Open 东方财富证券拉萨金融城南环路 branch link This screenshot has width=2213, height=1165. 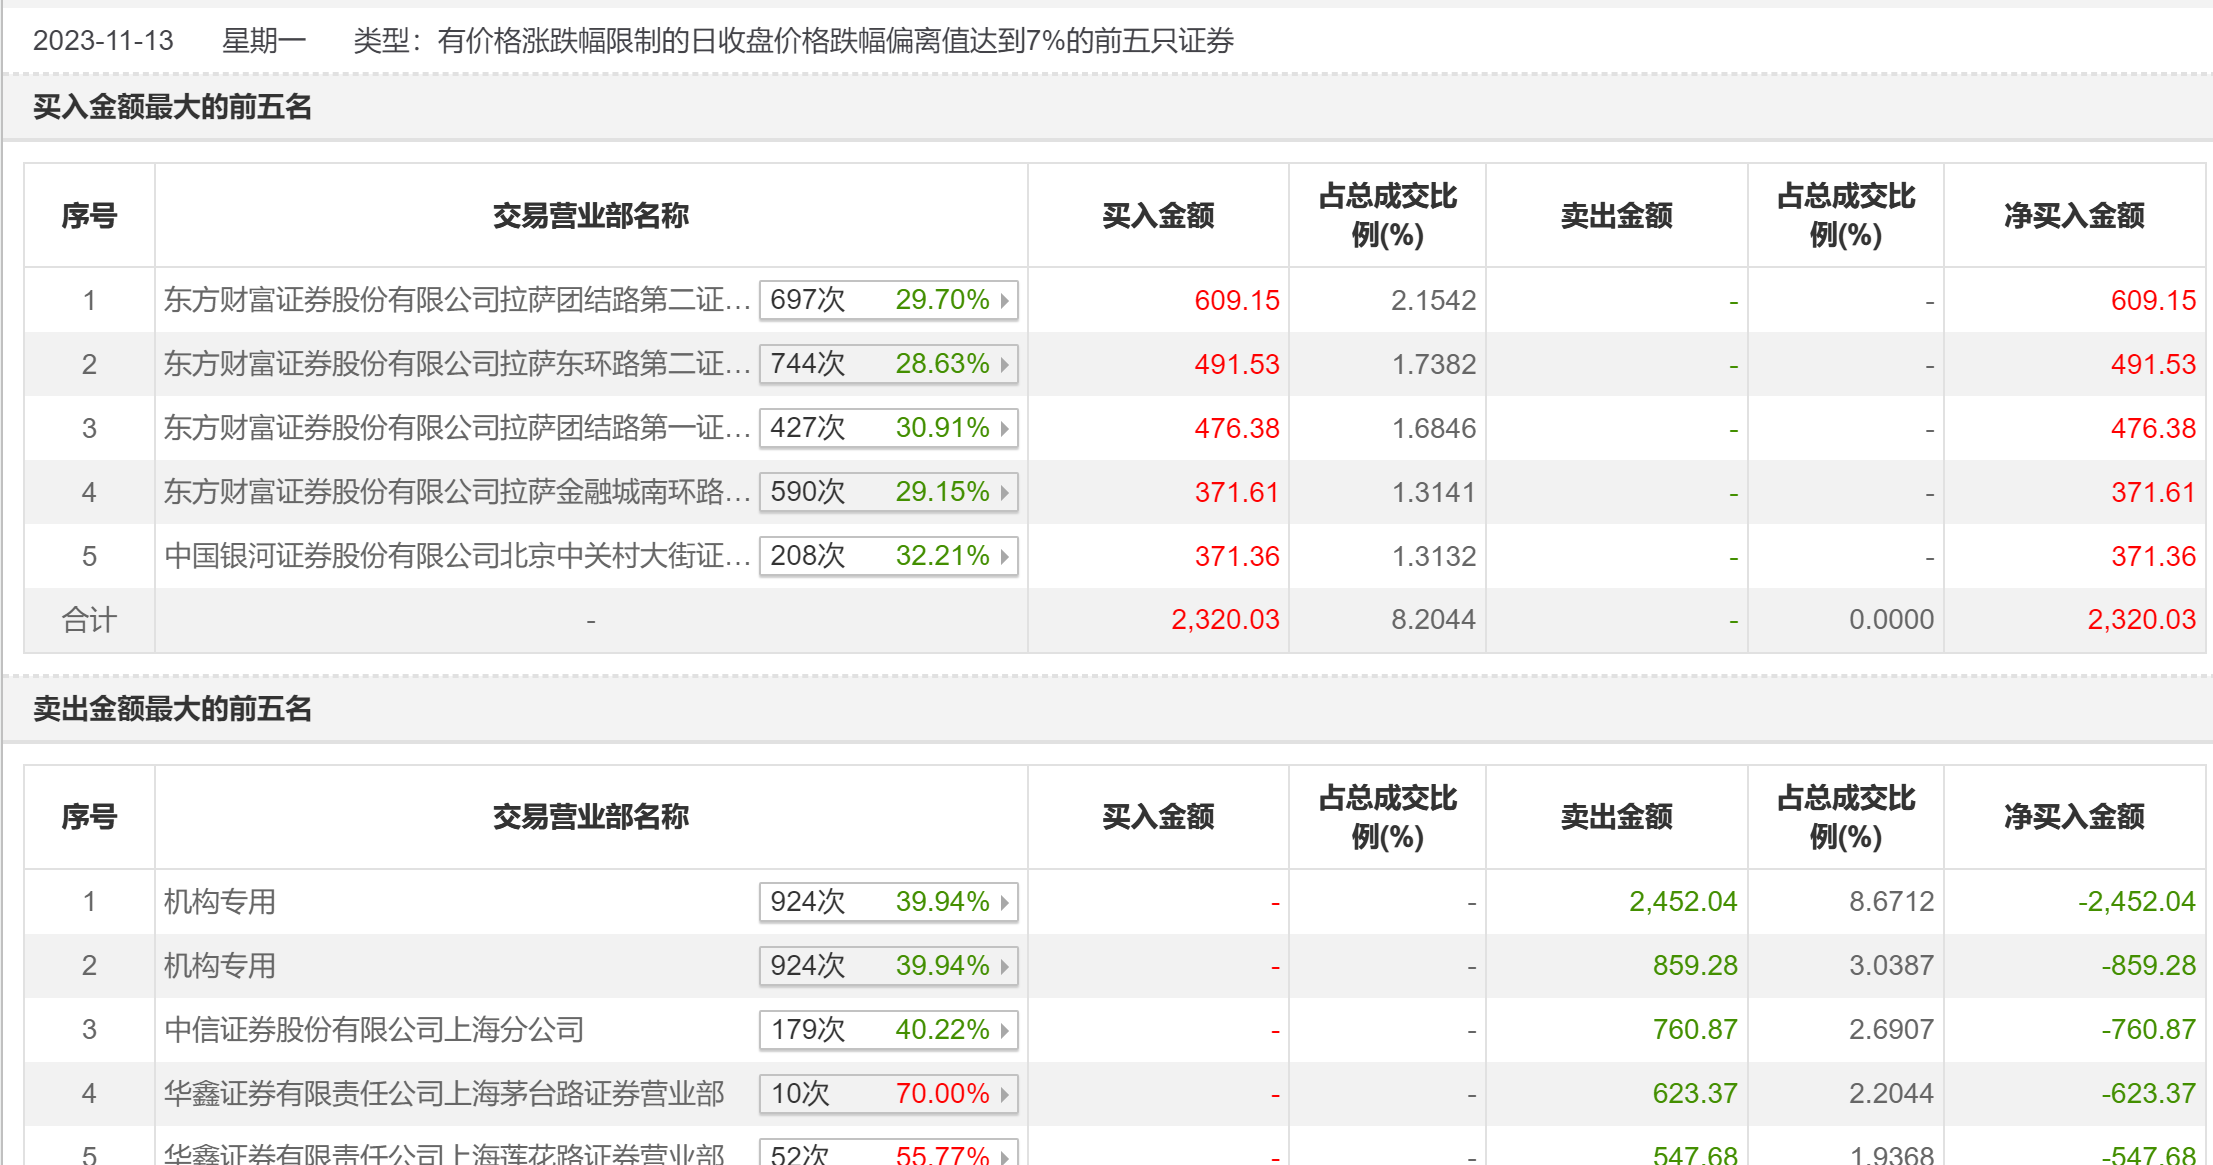[456, 492]
